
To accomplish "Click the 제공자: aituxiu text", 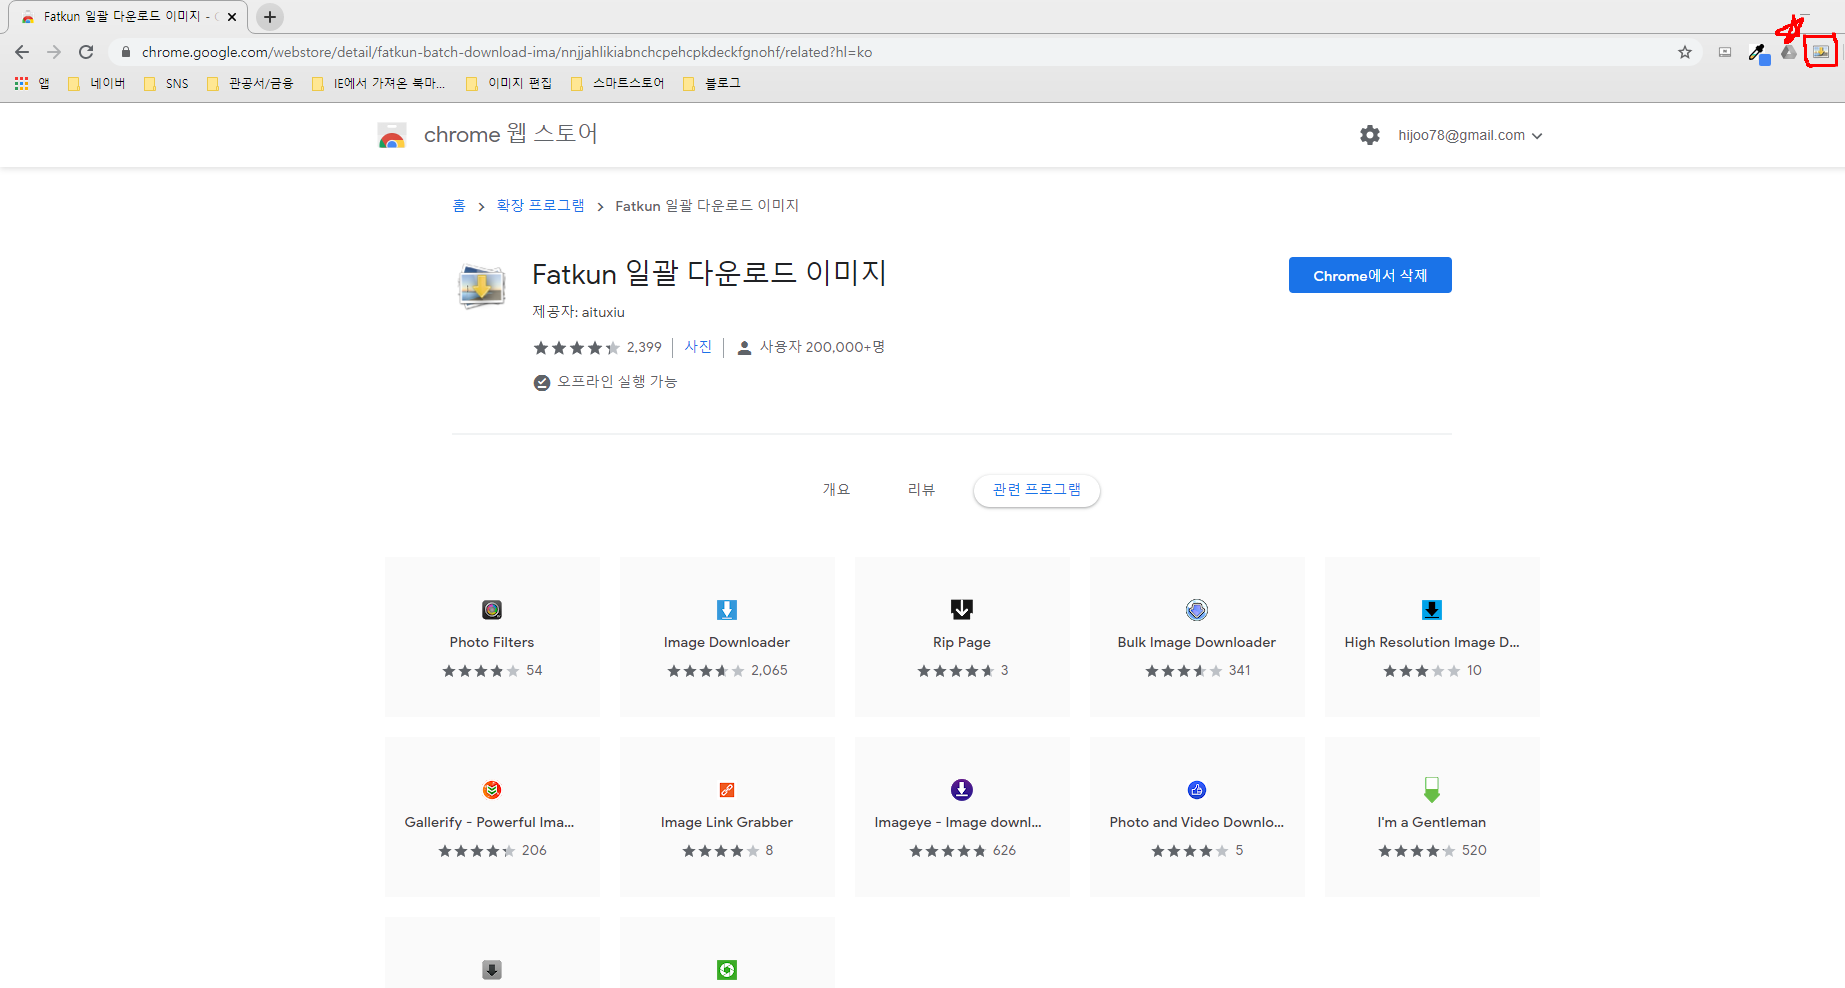I will click(579, 312).
